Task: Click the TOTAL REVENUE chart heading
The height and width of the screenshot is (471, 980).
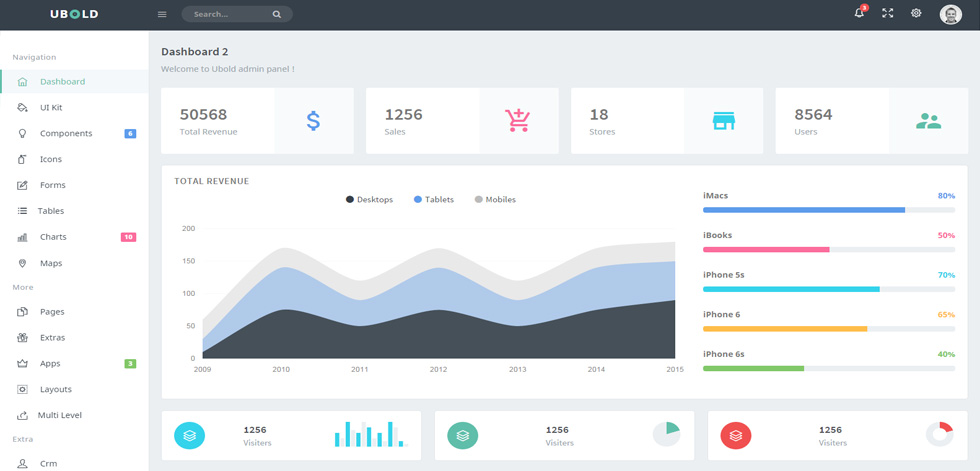Action: [x=211, y=181]
